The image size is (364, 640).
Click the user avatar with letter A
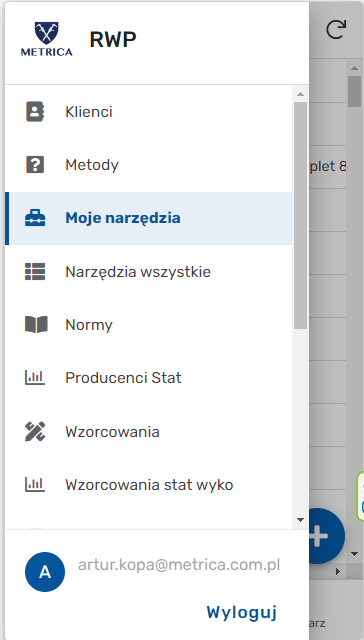[45, 572]
